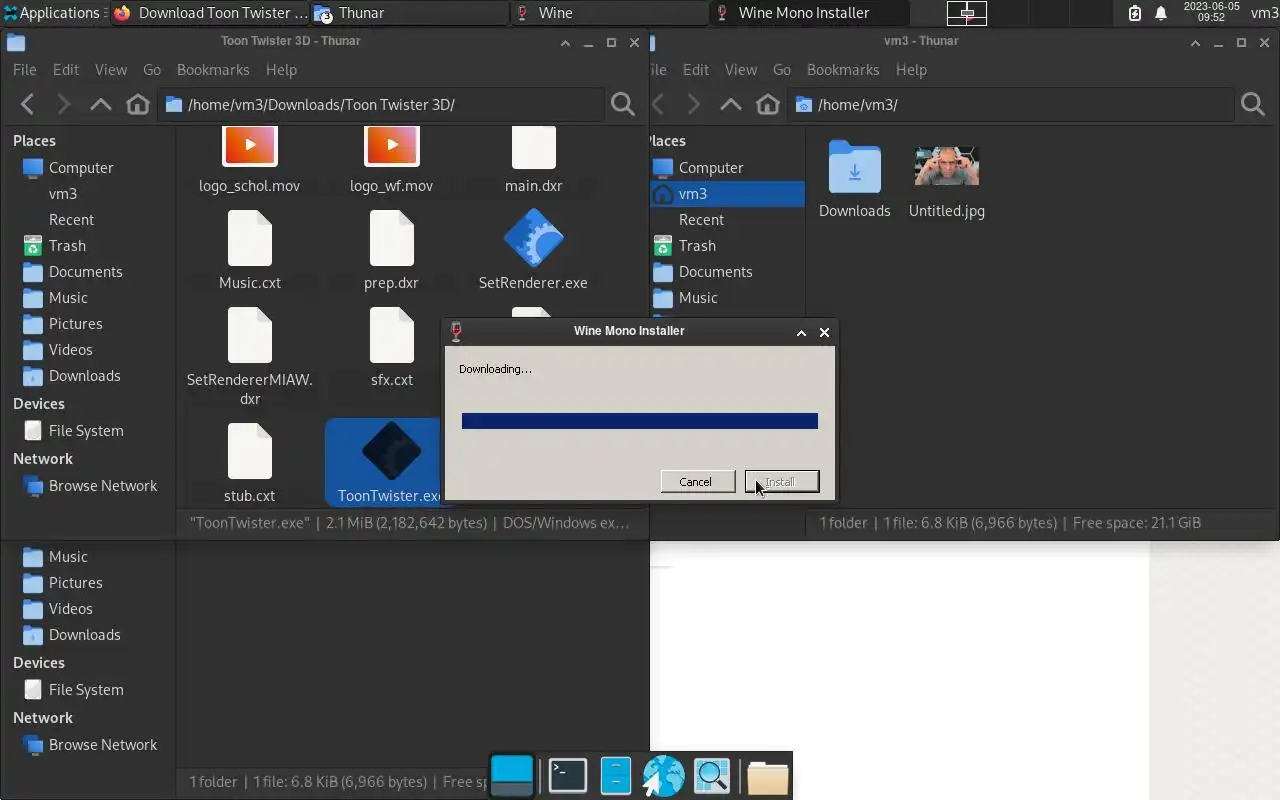Open Go menu in Toon Twister 3D window
Screen dimensions: 1280x800
(x=152, y=69)
